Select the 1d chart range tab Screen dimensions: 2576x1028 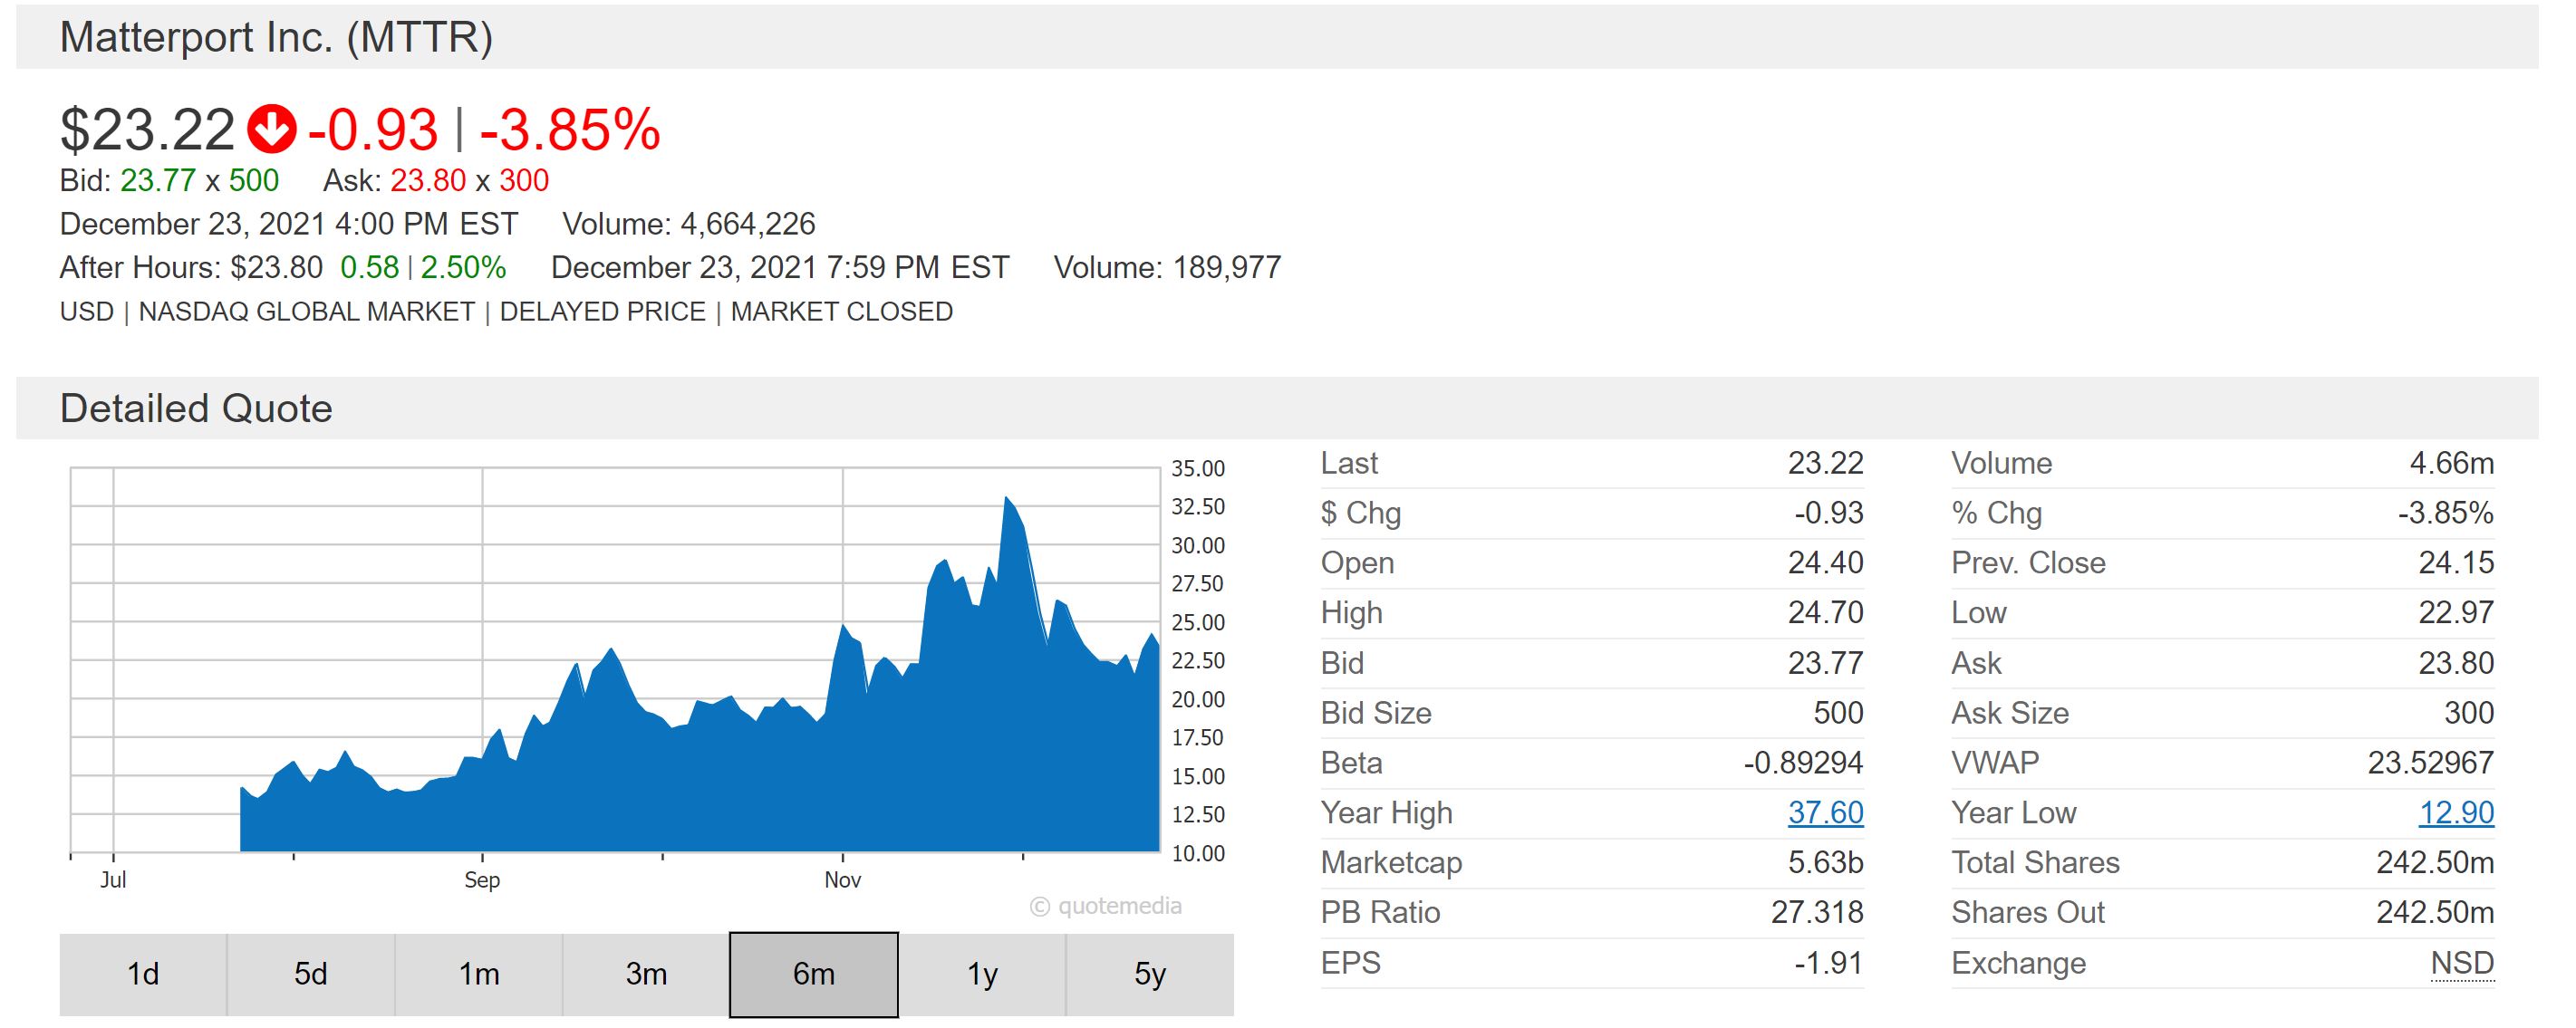tap(143, 974)
